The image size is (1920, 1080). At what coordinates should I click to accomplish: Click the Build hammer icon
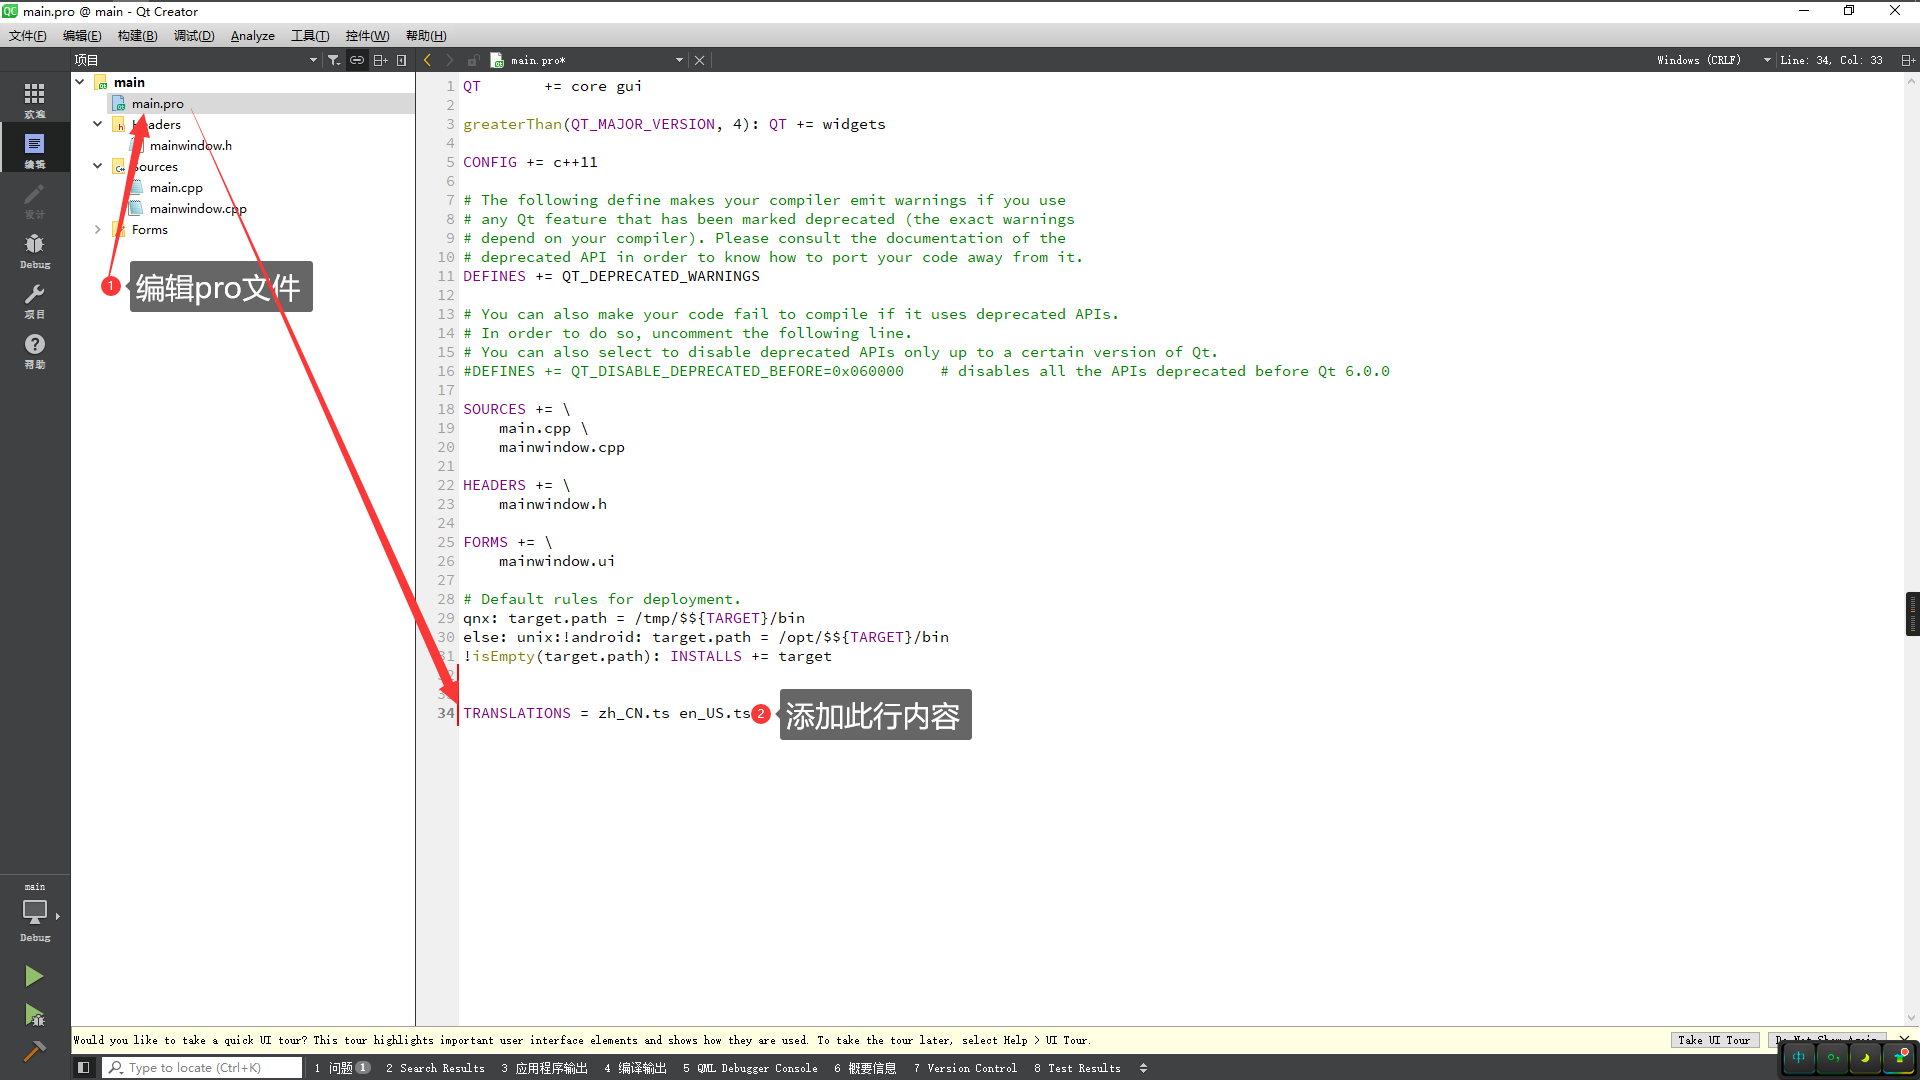coord(34,1051)
